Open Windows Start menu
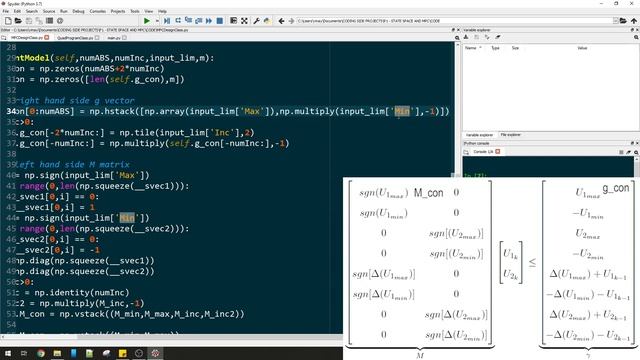Viewport: 640px width, 360px height. point(8,353)
